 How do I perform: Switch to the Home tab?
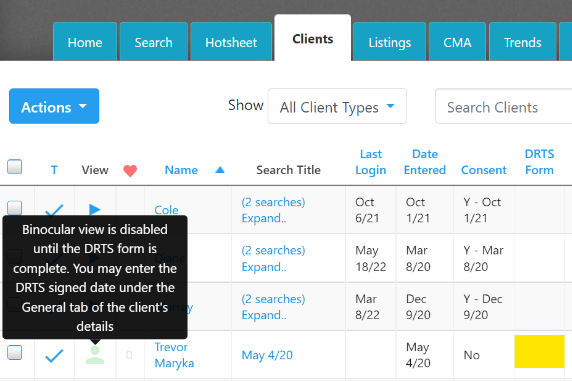coord(85,42)
